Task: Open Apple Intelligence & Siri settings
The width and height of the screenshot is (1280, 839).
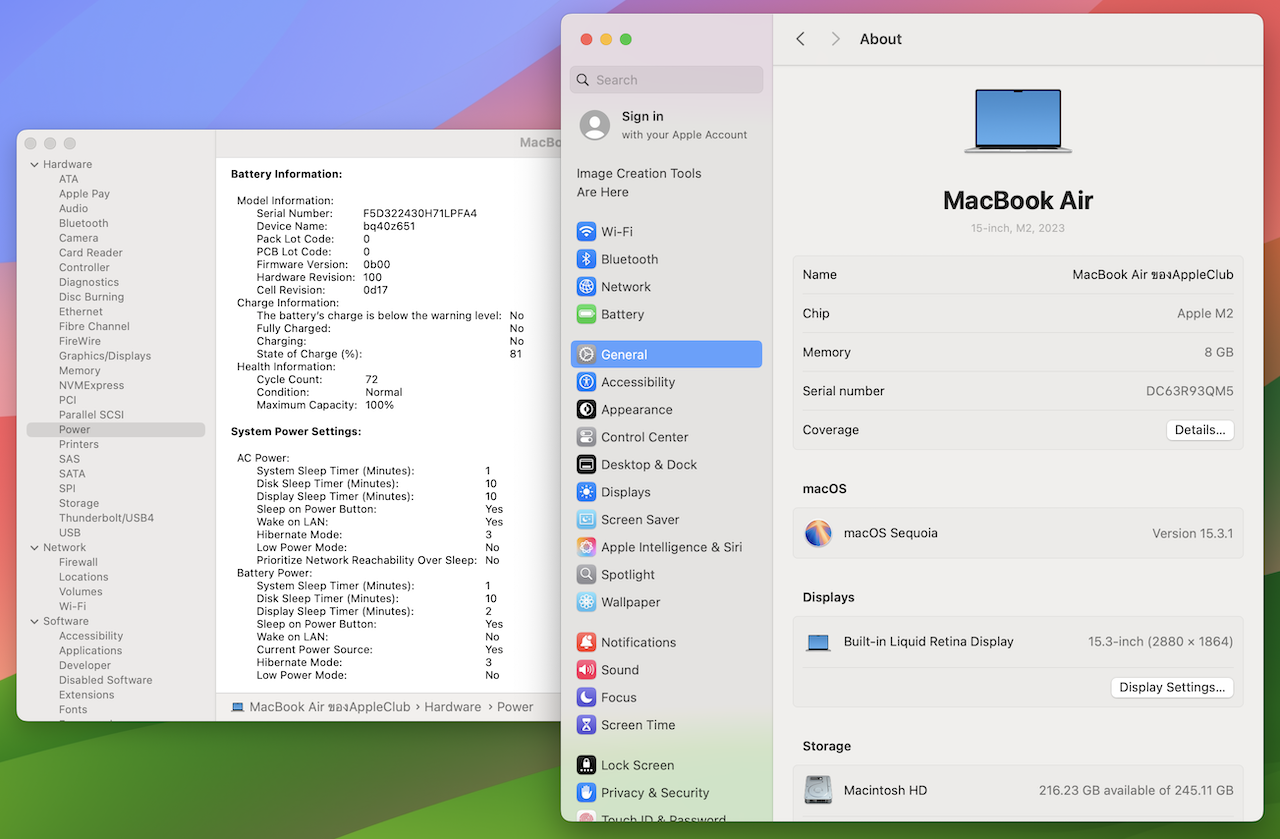Action: pyautogui.click(x=666, y=547)
